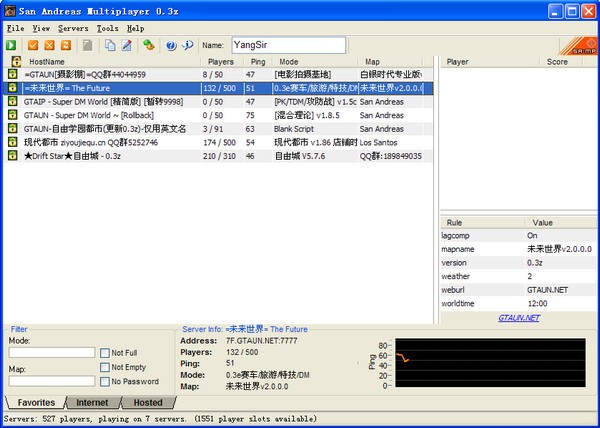This screenshot has width=600, height=428.
Task: Sort by Mode column header
Action: (x=315, y=62)
